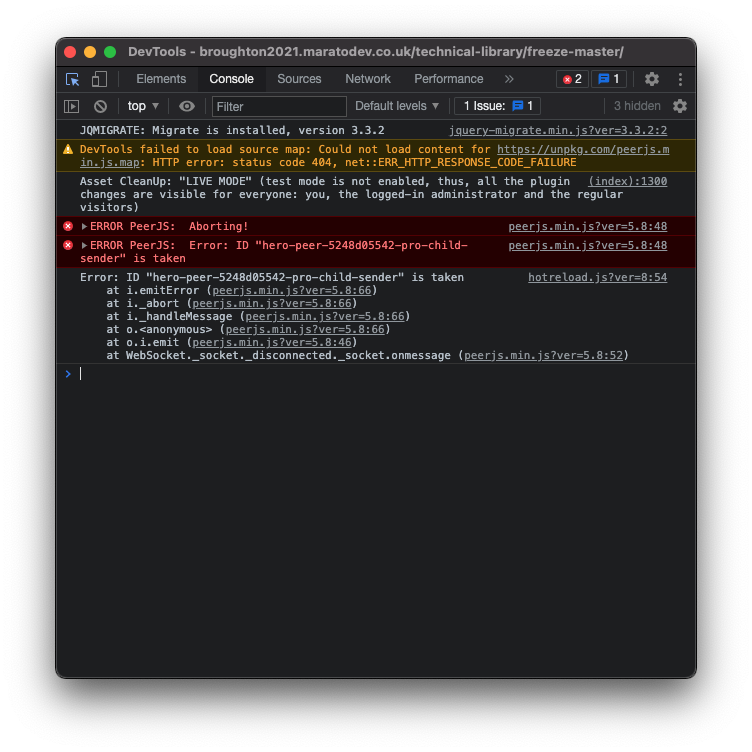Click the blue messages count badge
The height and width of the screenshot is (752, 752).
tap(608, 79)
